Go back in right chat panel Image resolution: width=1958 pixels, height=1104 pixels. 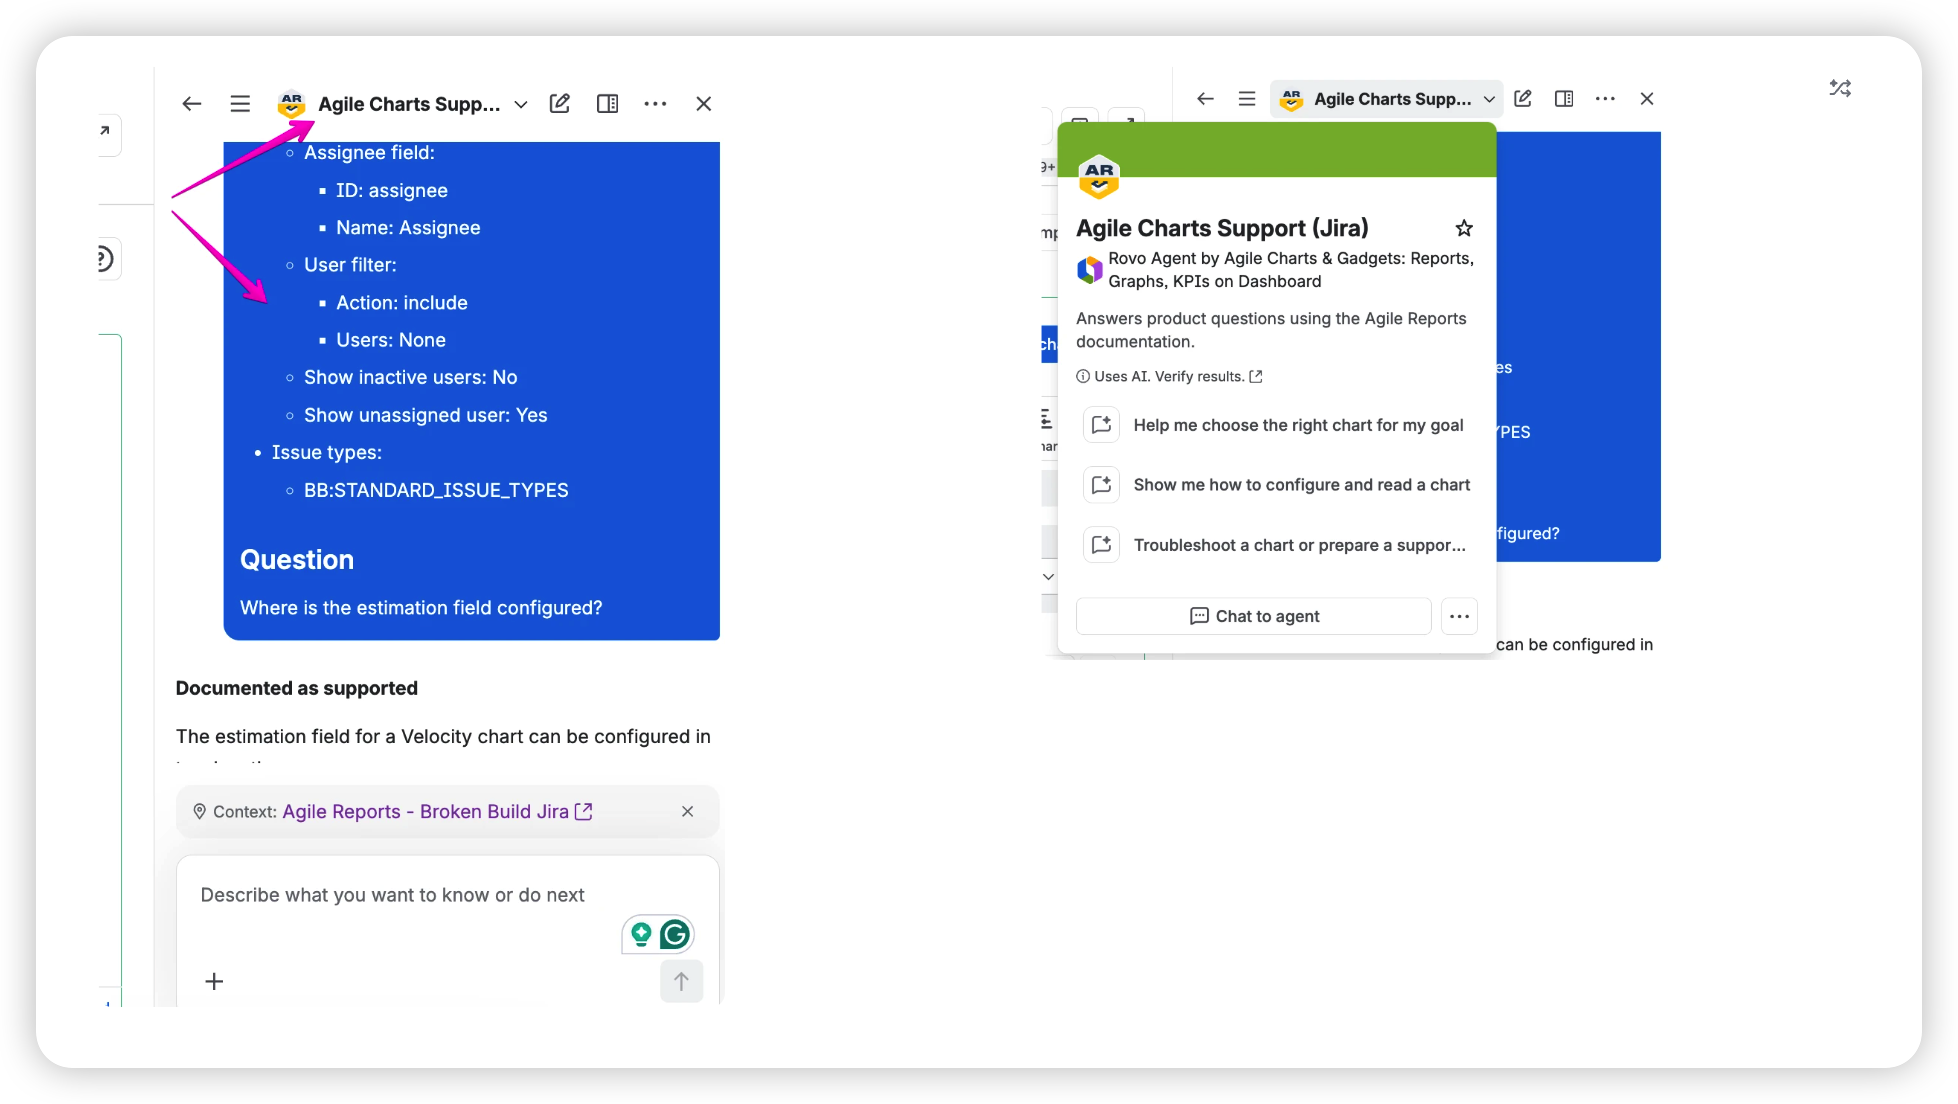(x=1205, y=99)
